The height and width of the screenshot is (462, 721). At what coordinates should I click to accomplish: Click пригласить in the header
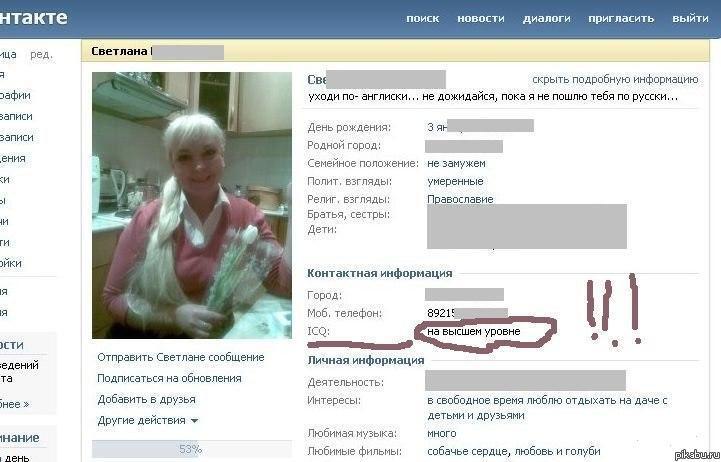(x=620, y=19)
